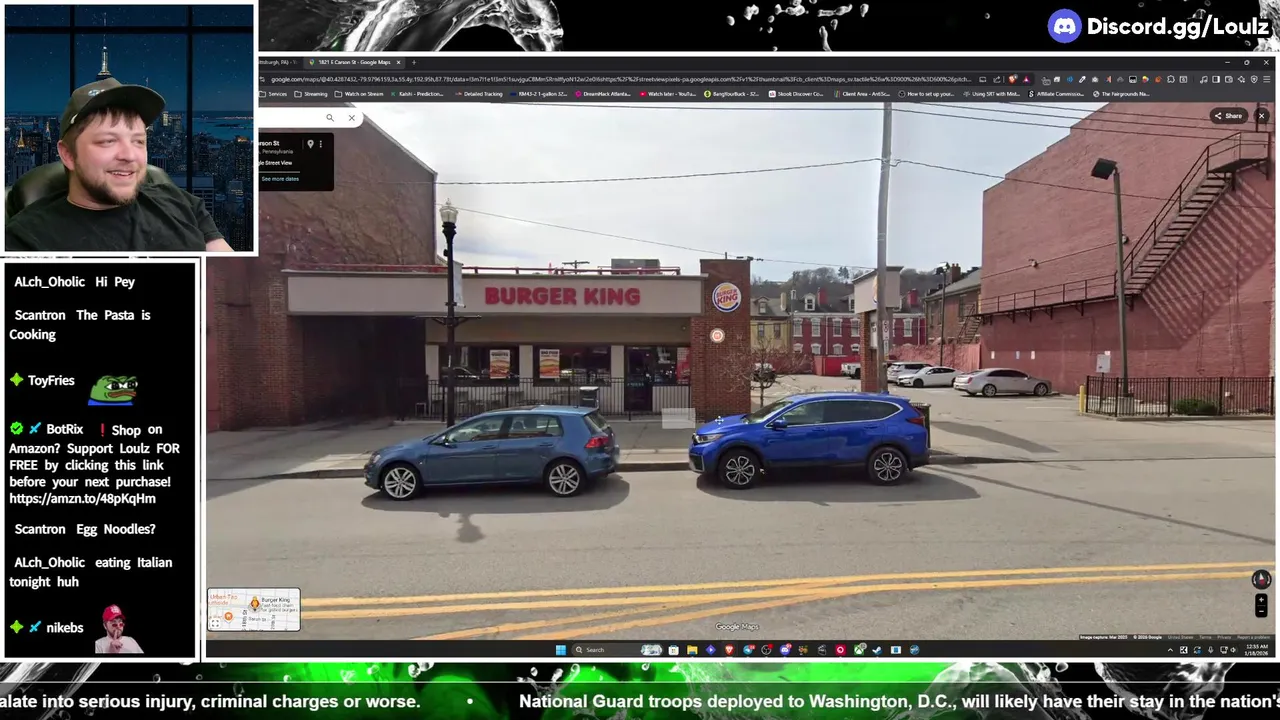Click the nikebs username in chat

[65, 627]
